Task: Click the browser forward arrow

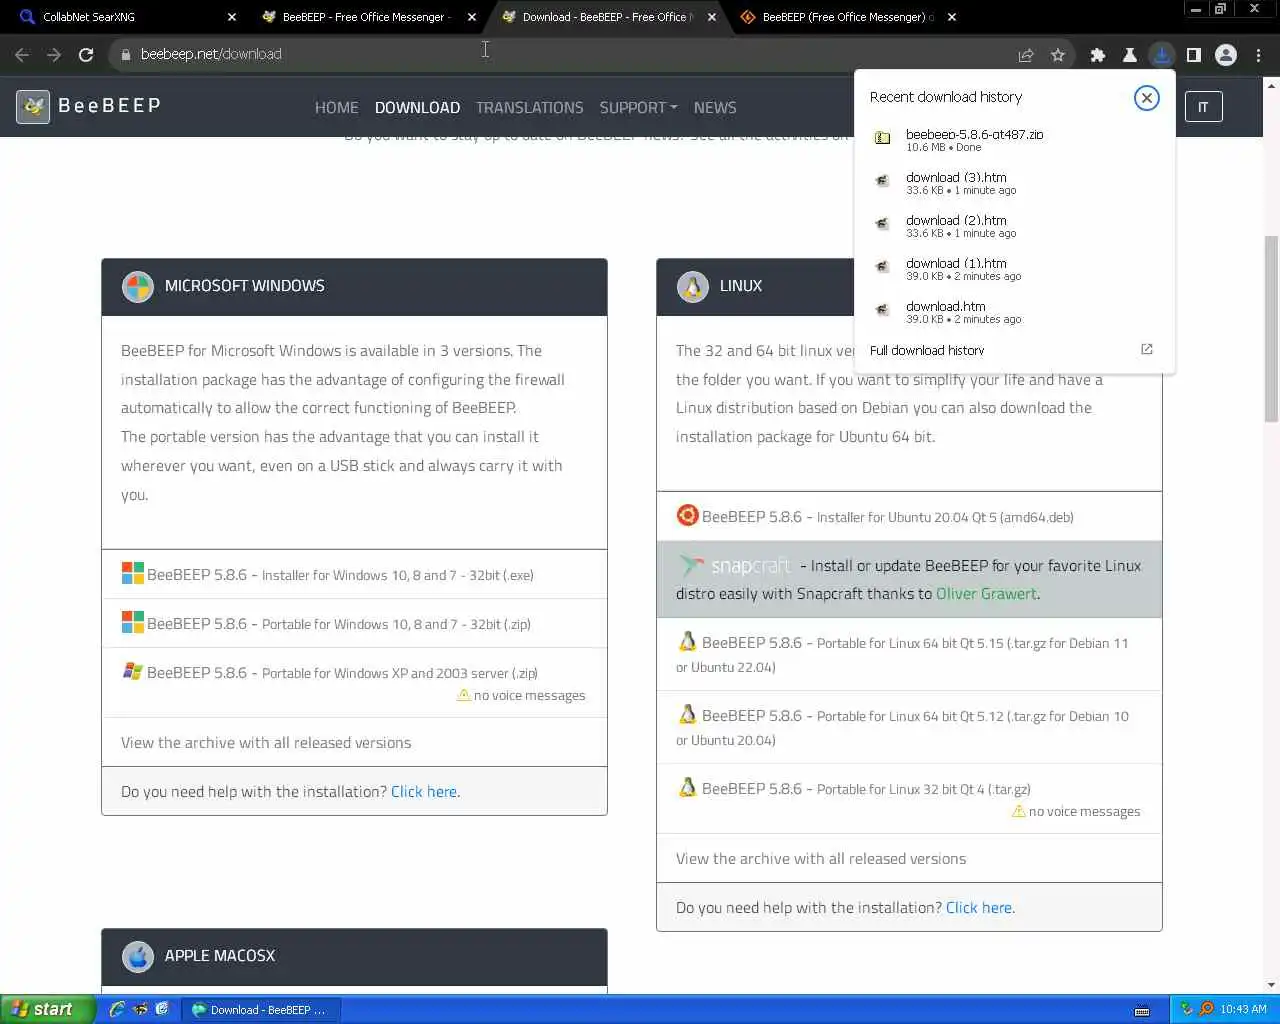Action: point(54,55)
